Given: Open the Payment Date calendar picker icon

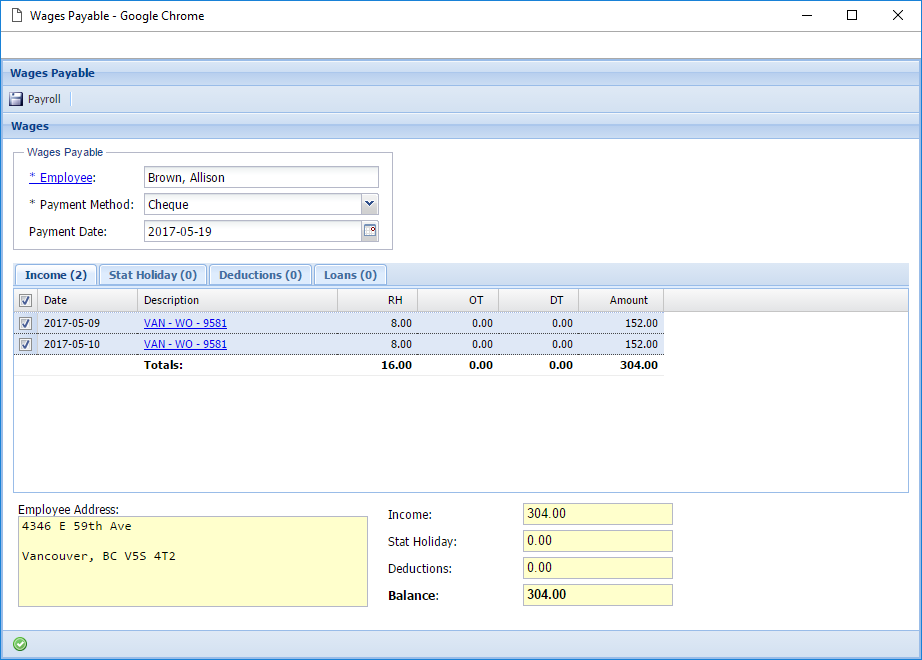Looking at the screenshot, I should [370, 231].
